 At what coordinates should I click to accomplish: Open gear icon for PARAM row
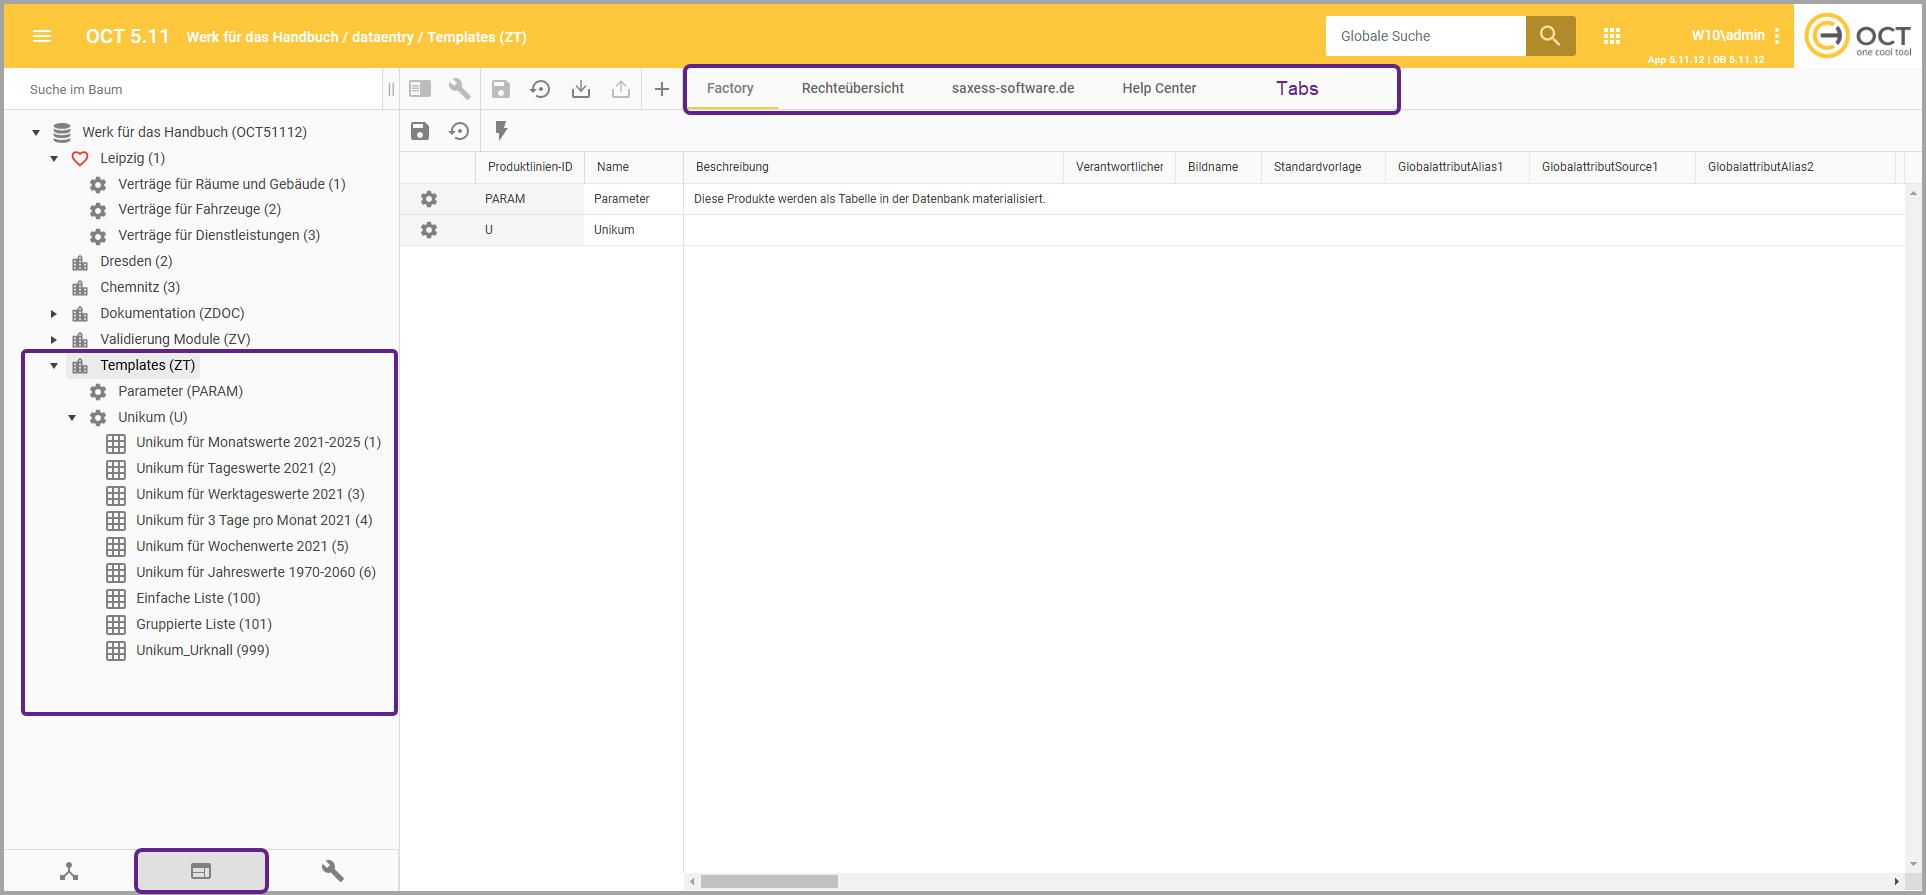[x=429, y=199]
